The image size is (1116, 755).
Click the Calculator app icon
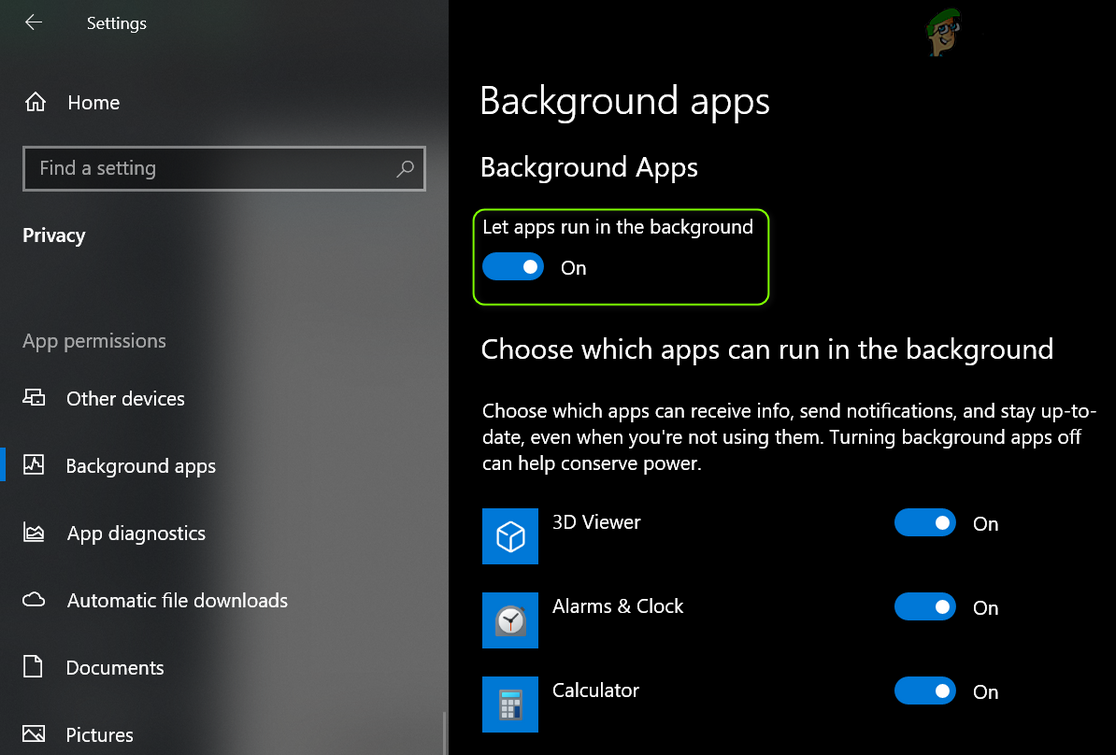point(510,704)
